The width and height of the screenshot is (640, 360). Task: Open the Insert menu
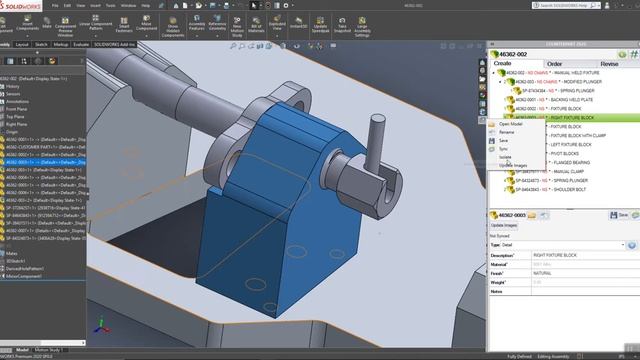pyautogui.click(x=95, y=6)
